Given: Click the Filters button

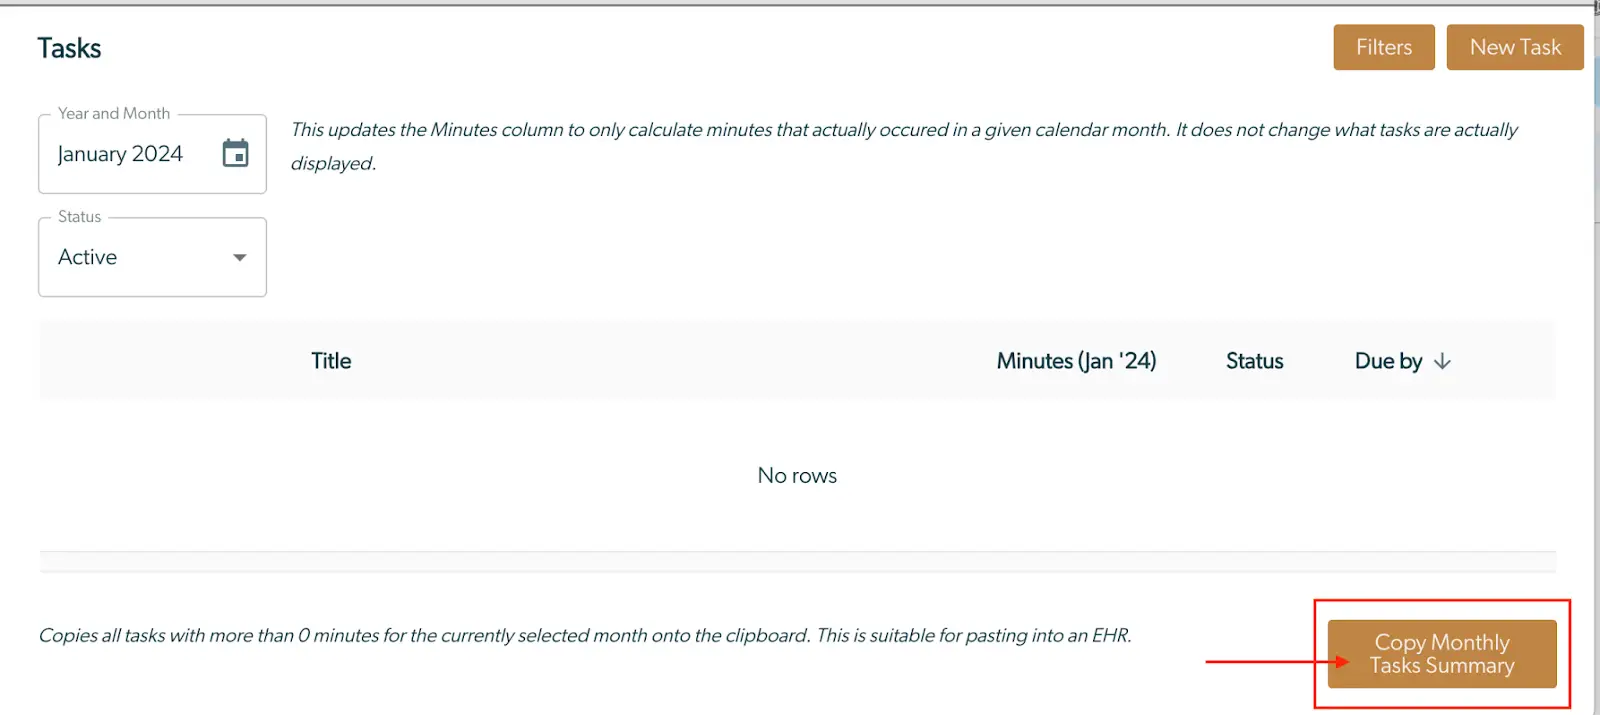Looking at the screenshot, I should coord(1383,46).
